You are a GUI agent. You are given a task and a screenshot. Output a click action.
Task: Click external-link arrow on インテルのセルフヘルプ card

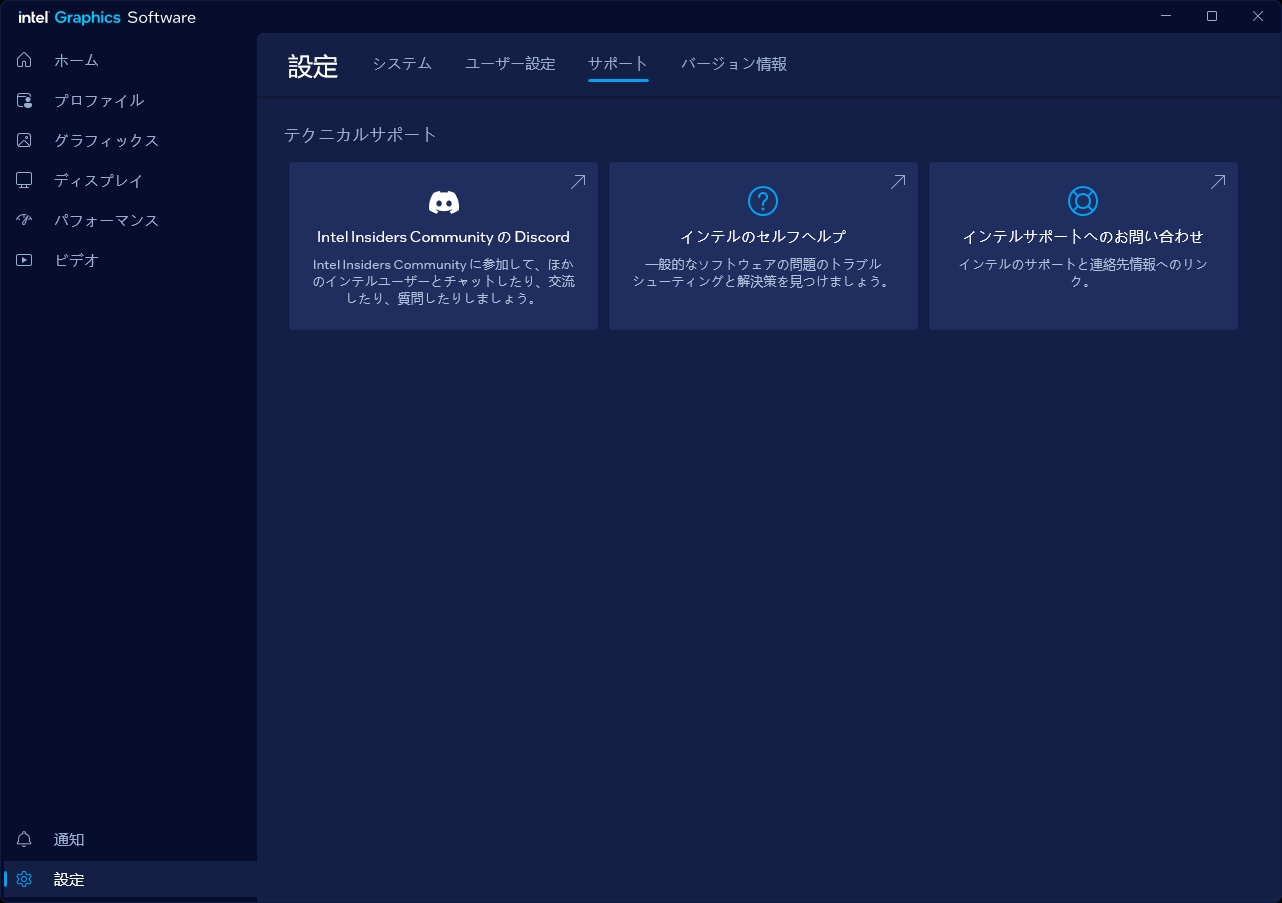[x=898, y=182]
